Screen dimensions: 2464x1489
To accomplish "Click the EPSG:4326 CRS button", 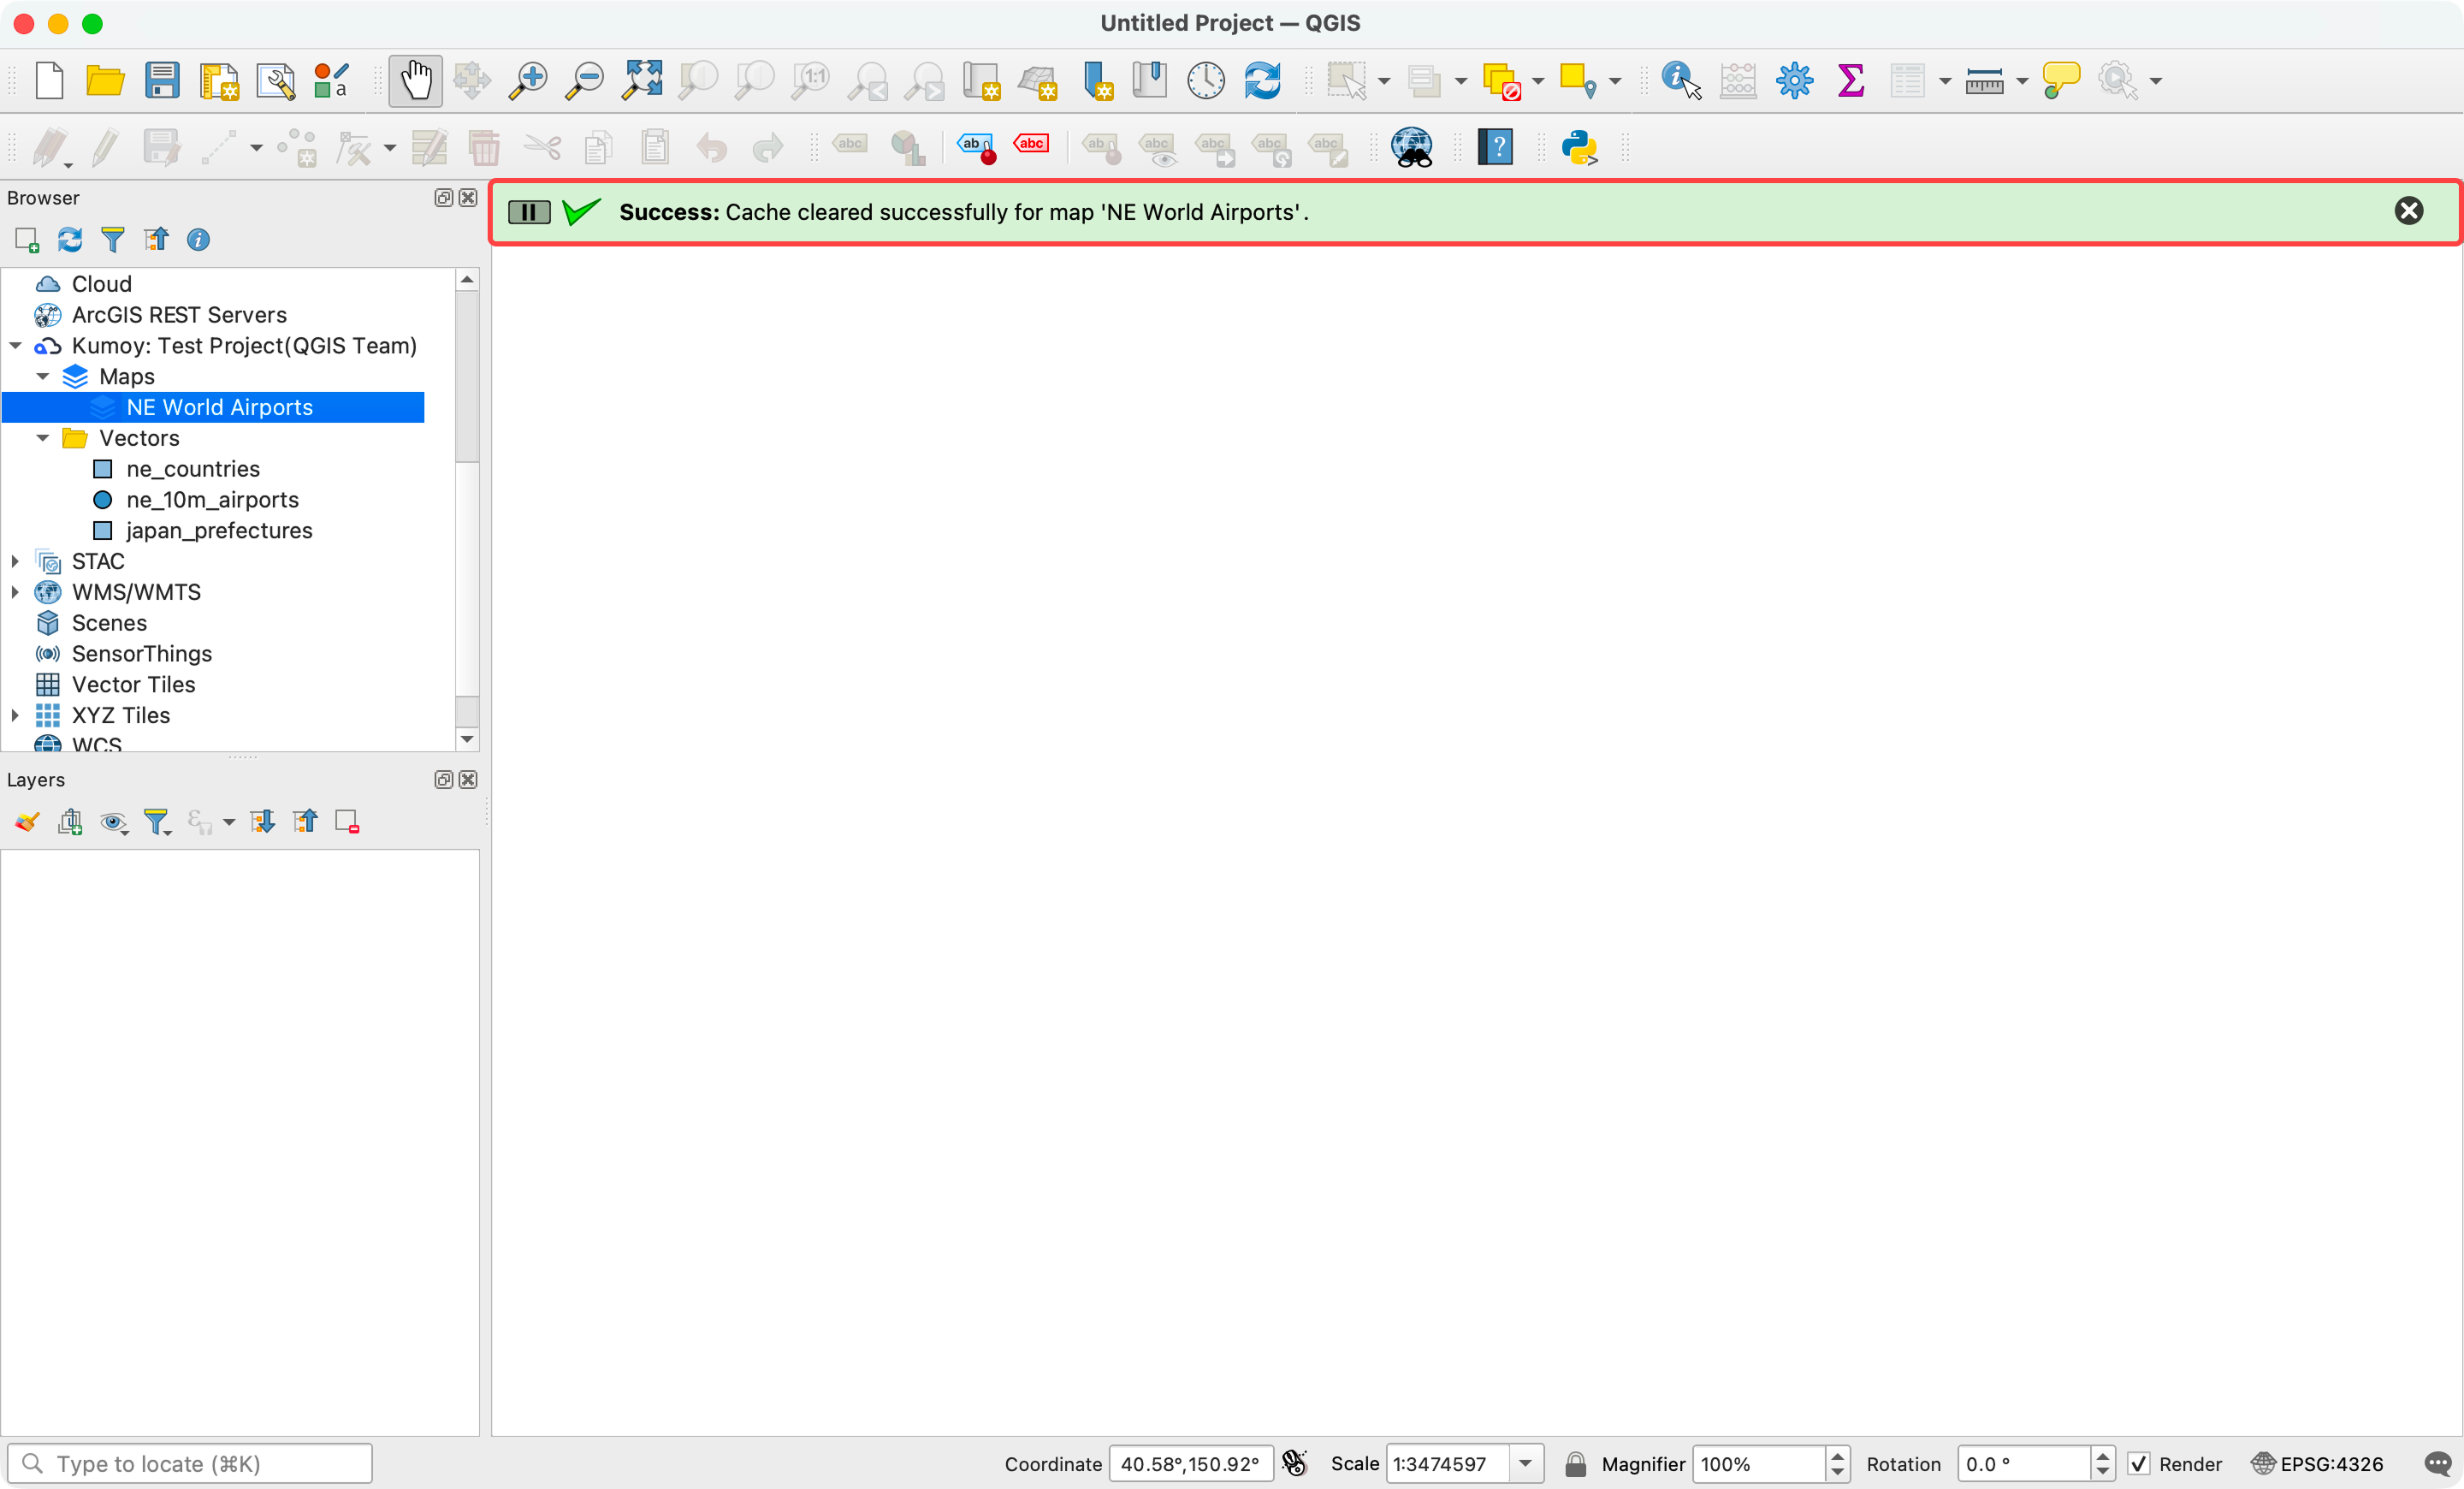I will point(2318,1464).
